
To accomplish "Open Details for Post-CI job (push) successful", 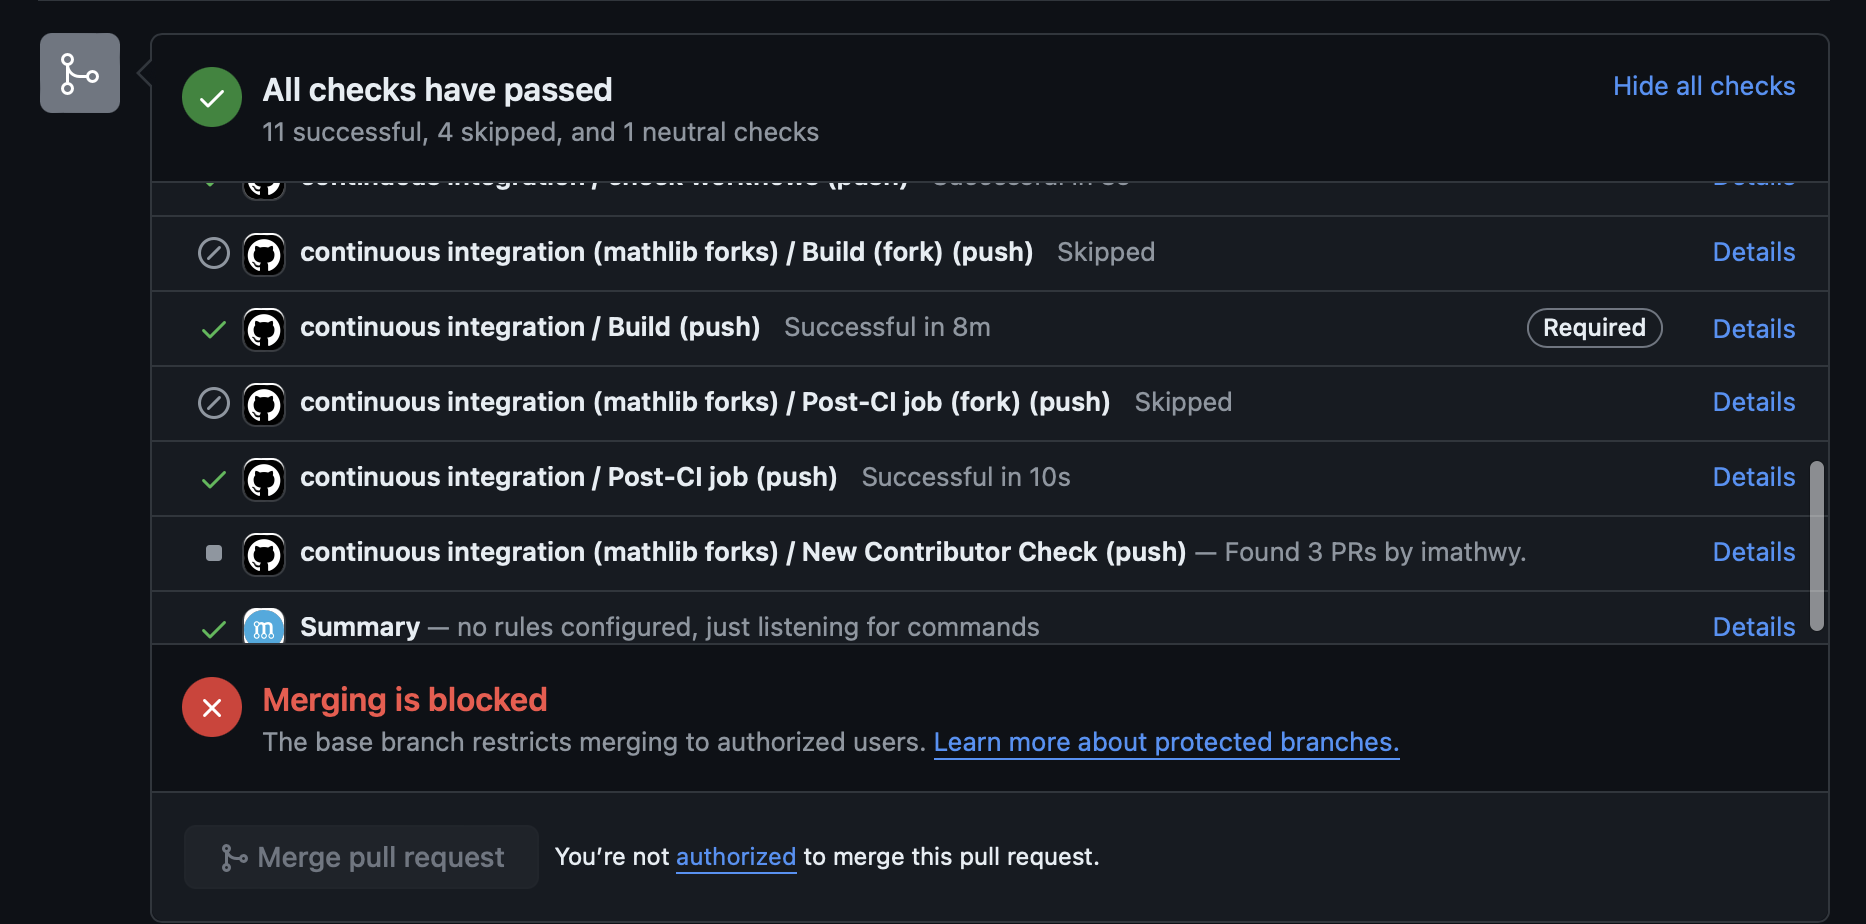I will 1754,477.
